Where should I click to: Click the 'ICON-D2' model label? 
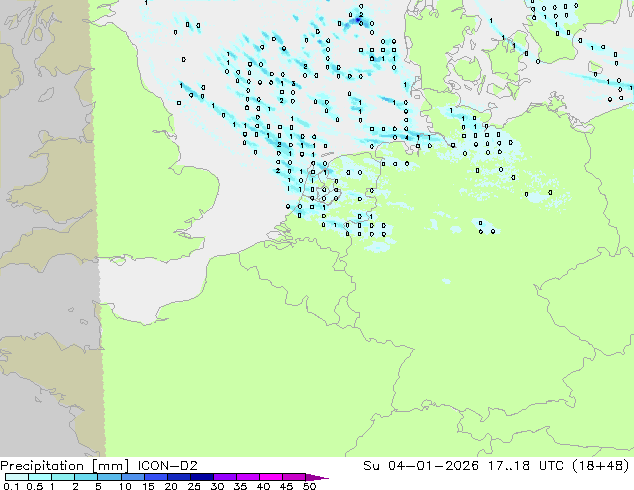pyautogui.click(x=167, y=466)
